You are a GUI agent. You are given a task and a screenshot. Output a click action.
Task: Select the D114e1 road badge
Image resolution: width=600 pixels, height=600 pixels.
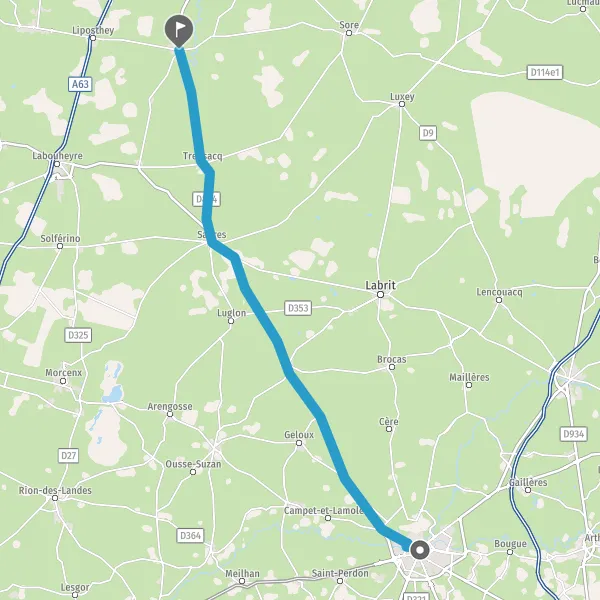pos(545,72)
